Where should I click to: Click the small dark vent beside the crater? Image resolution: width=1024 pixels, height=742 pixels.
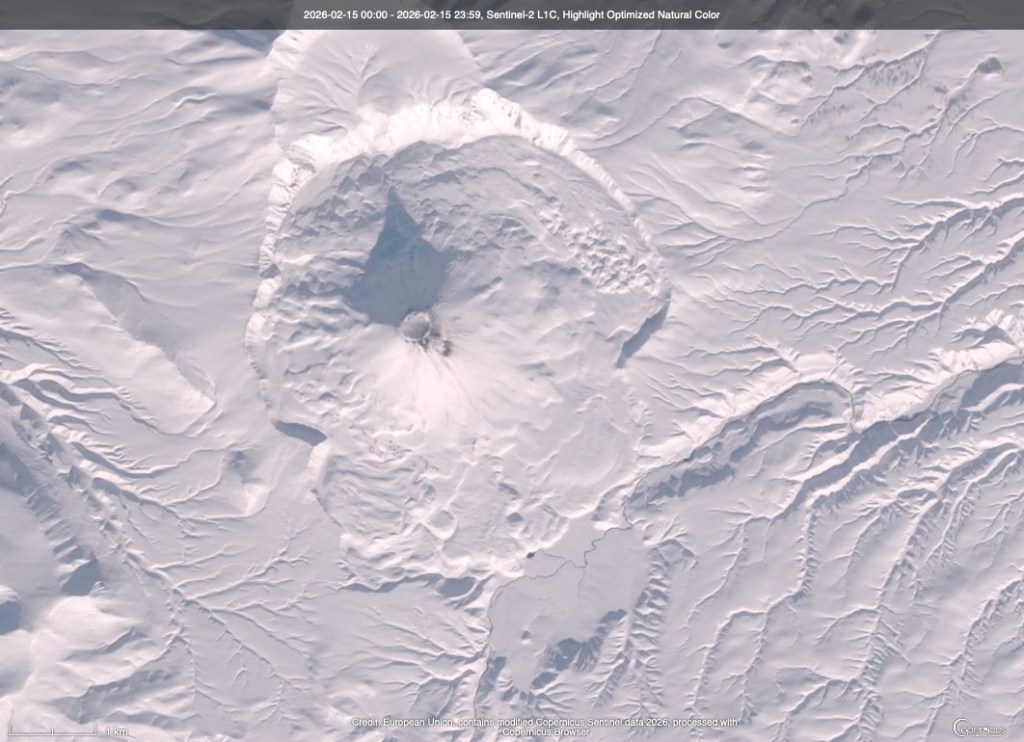tap(441, 347)
